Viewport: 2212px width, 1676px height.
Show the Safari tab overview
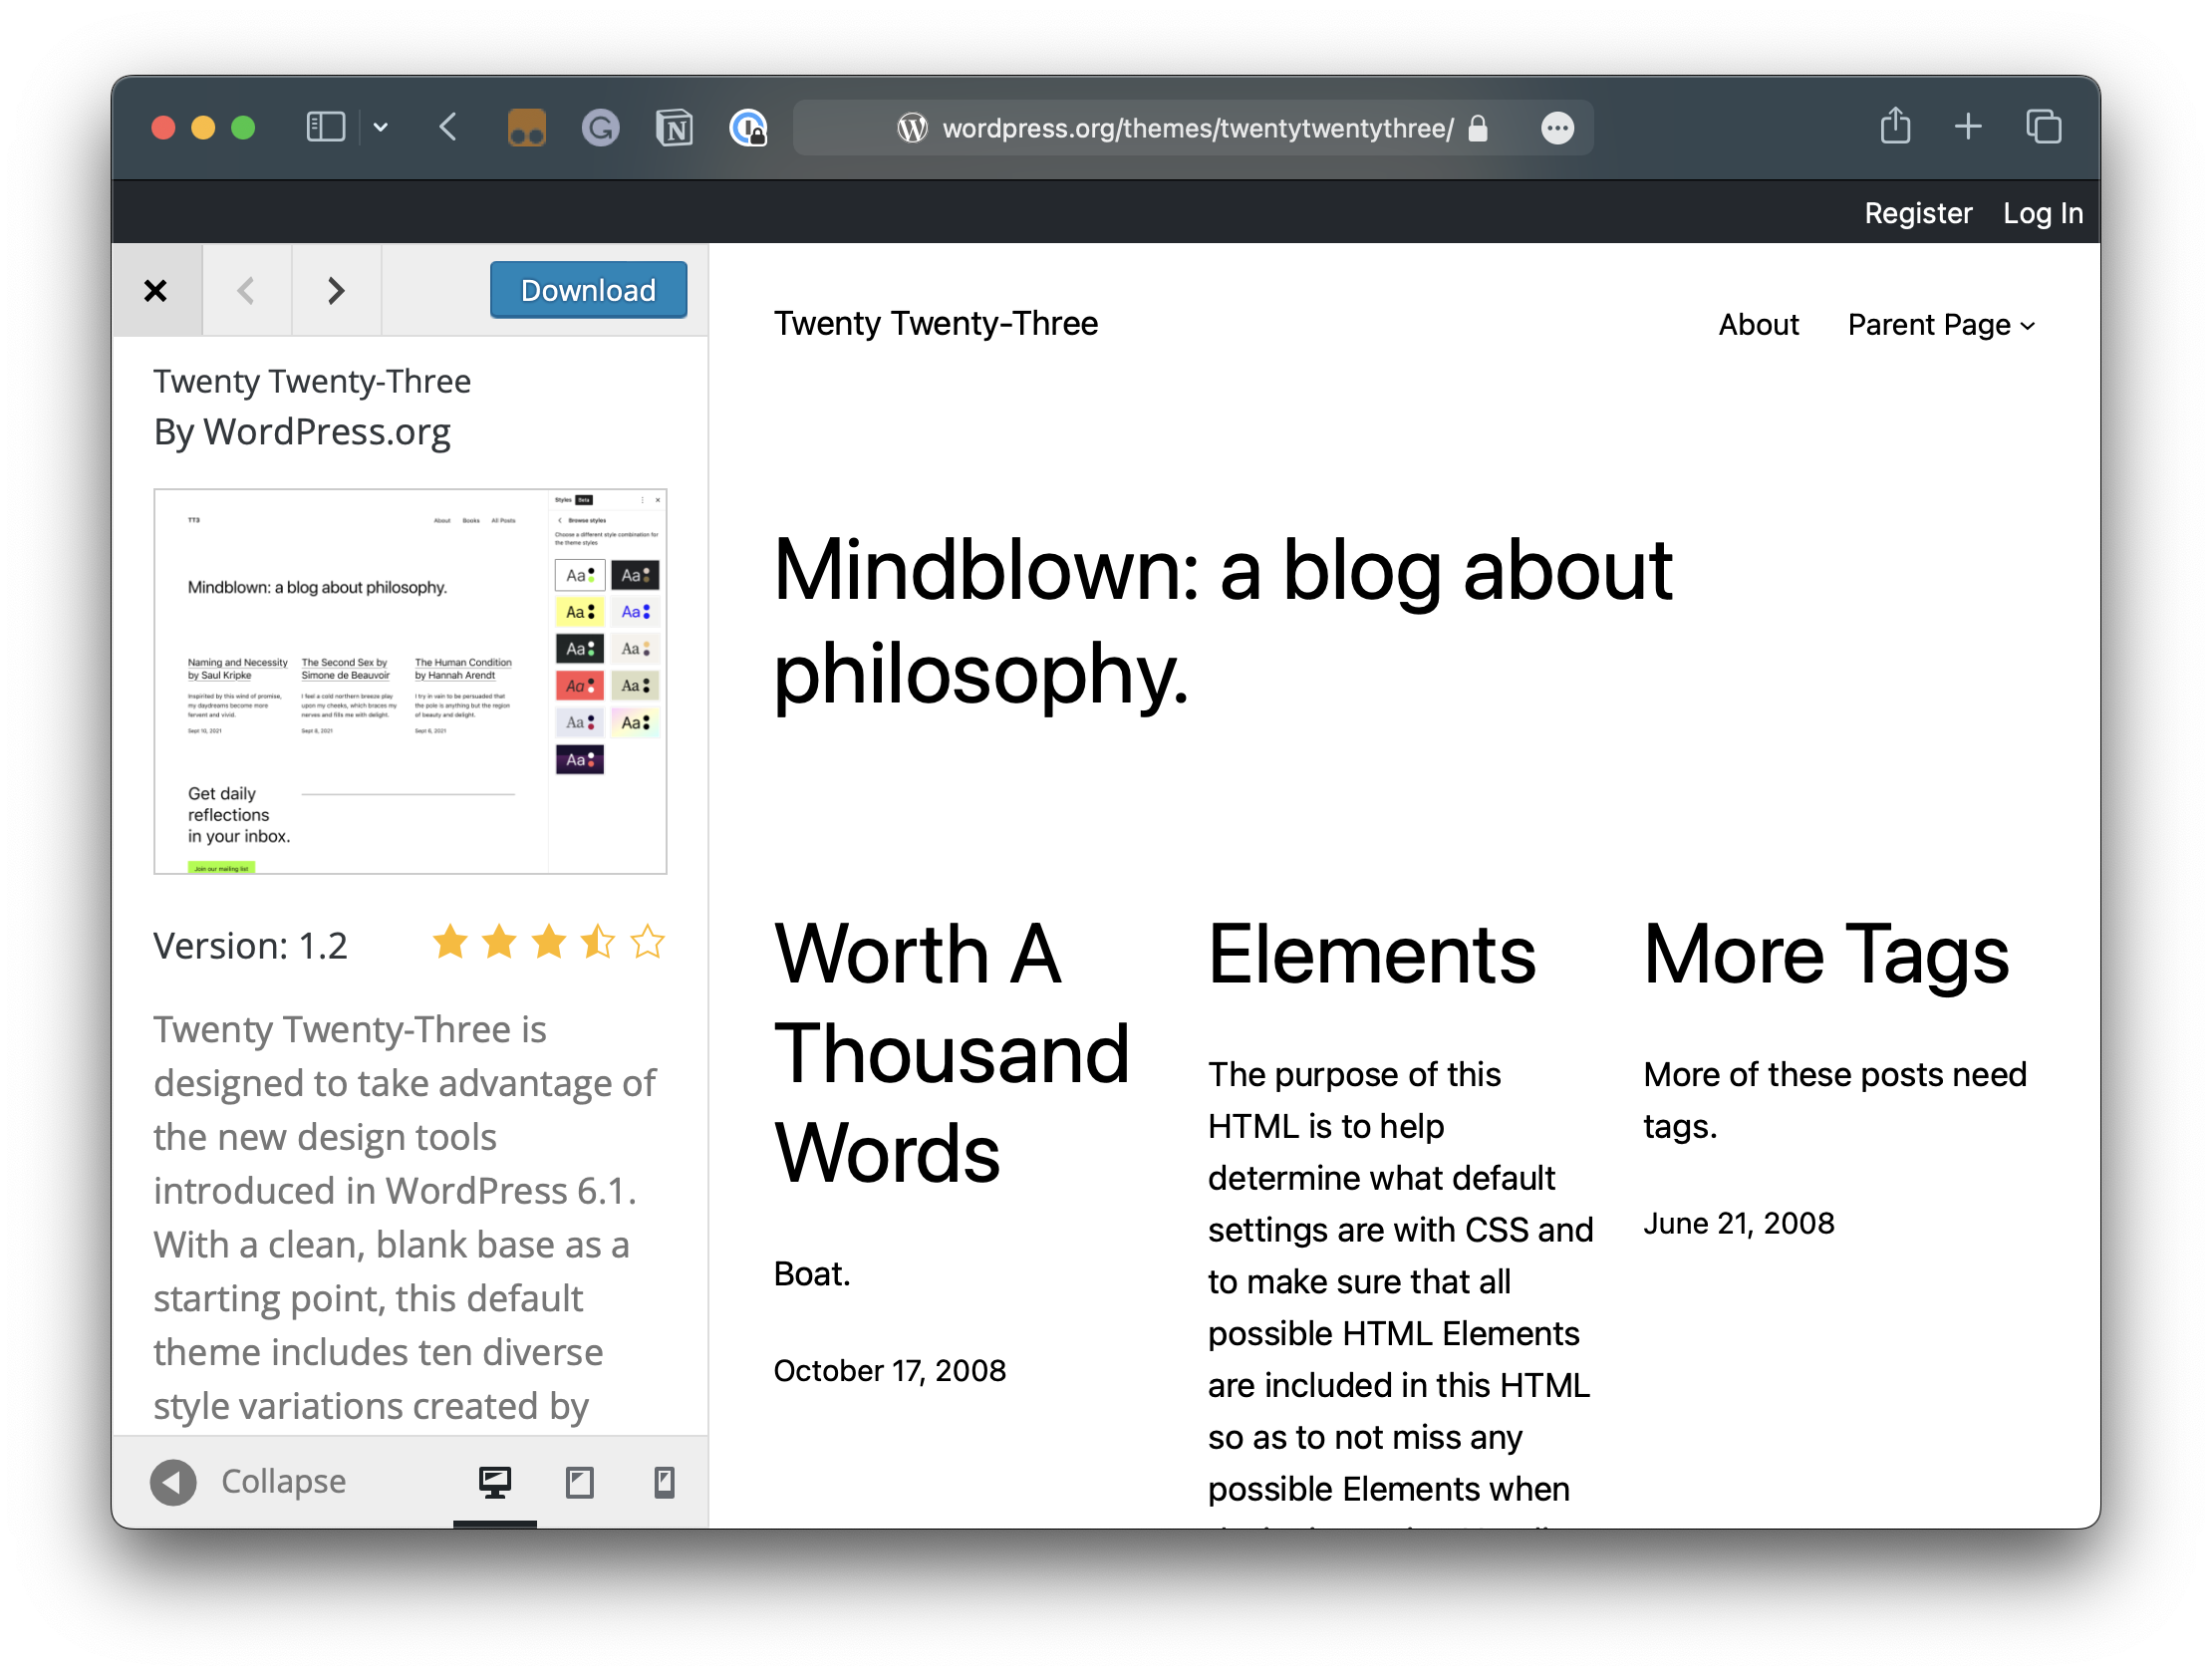(2043, 126)
